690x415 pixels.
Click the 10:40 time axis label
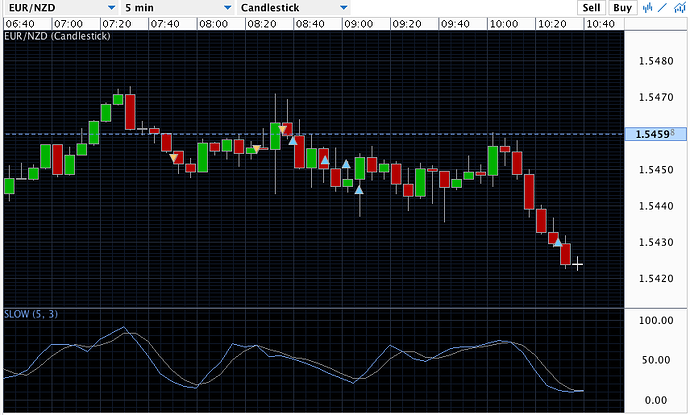[x=601, y=24]
